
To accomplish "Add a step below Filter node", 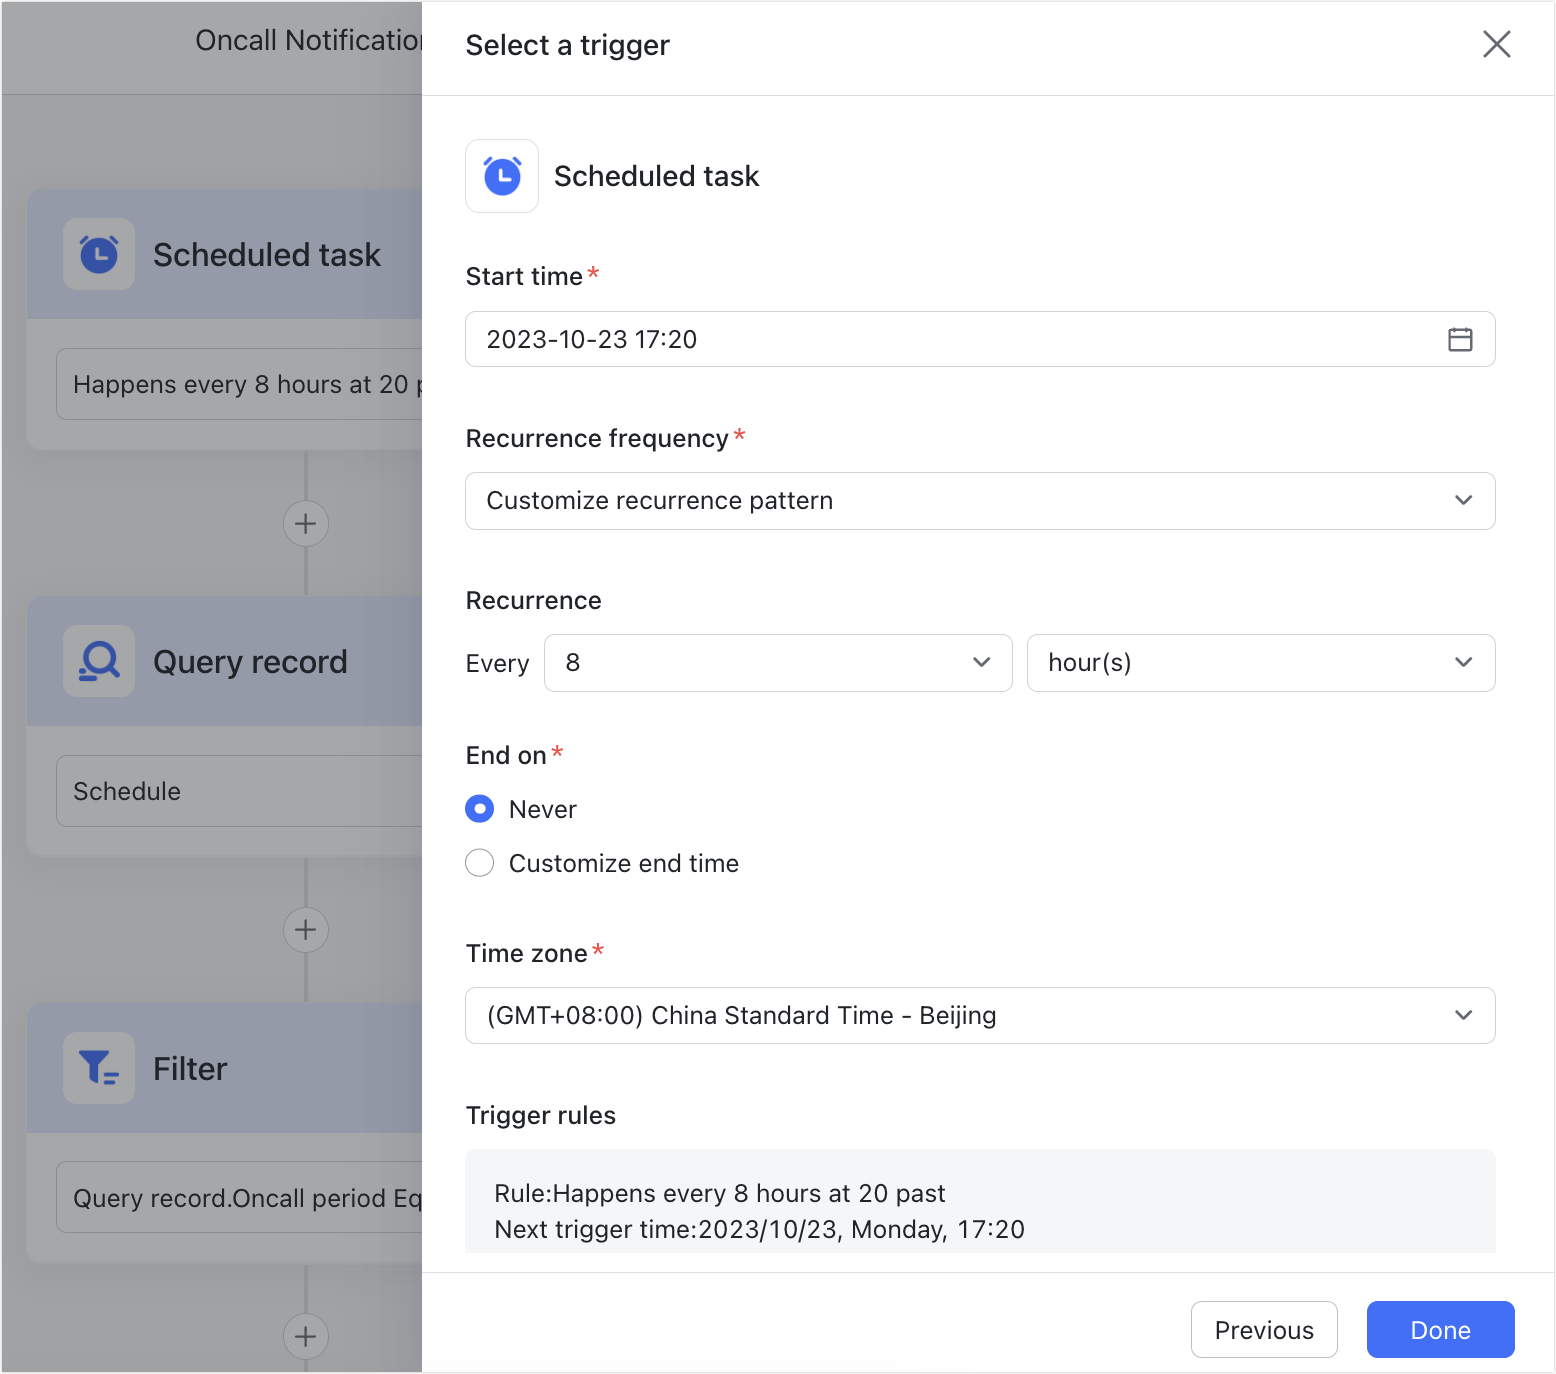I will point(306,1336).
